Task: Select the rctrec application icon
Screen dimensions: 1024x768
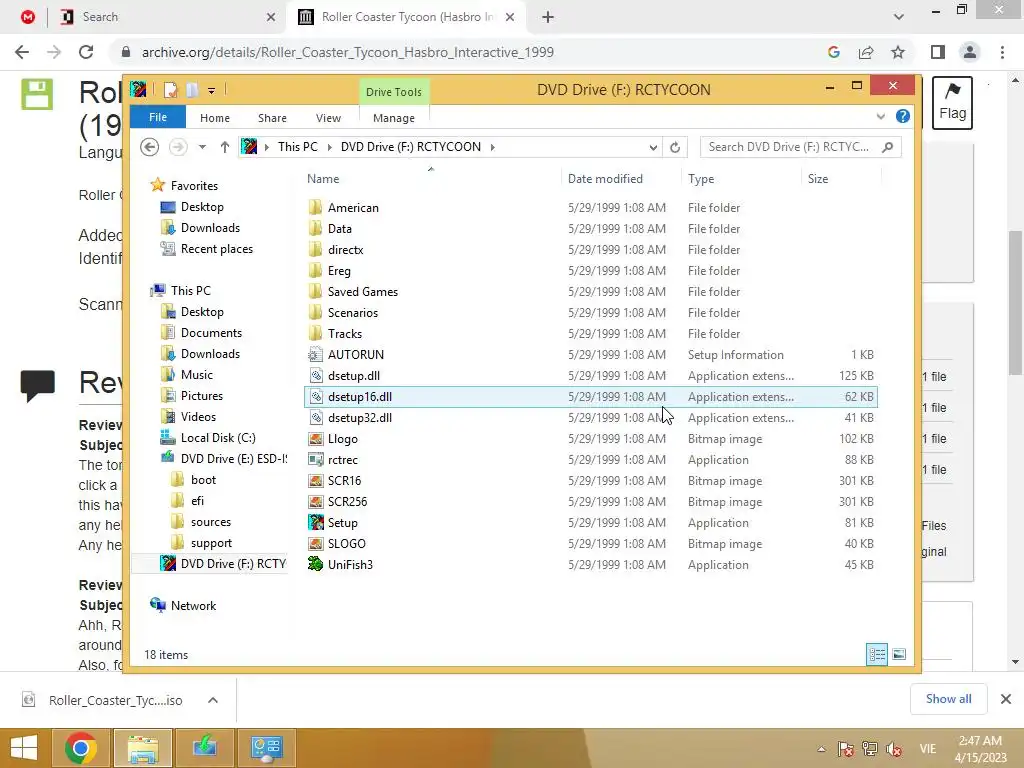Action: [315, 460]
